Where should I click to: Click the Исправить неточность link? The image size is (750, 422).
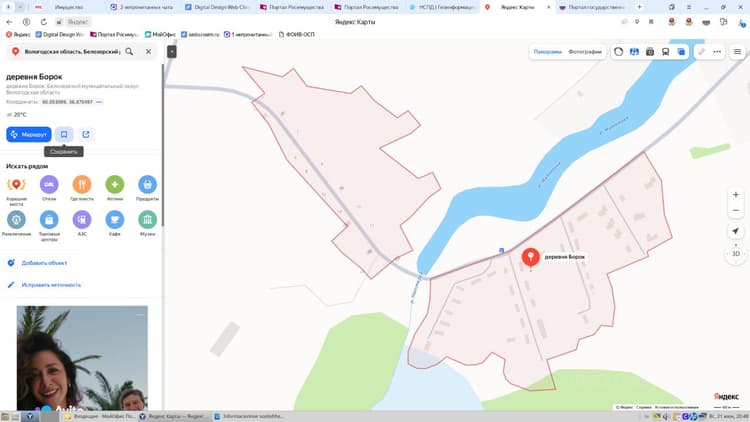(x=51, y=285)
